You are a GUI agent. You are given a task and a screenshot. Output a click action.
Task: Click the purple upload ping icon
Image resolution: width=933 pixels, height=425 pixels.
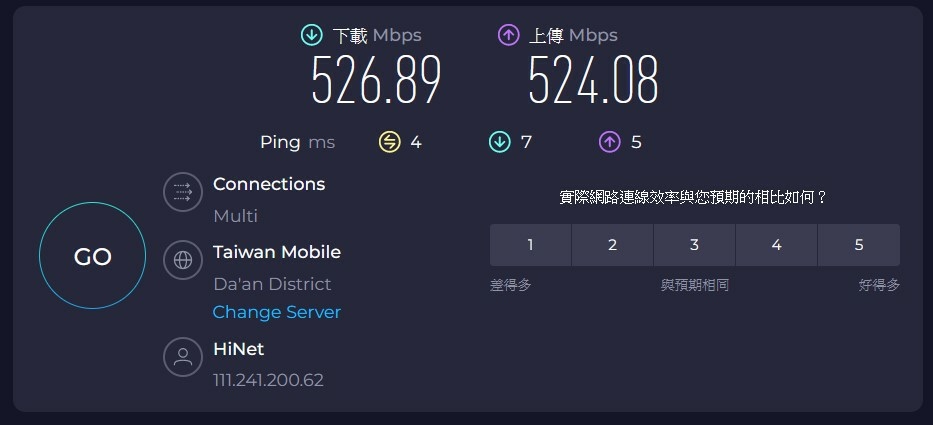tap(609, 142)
